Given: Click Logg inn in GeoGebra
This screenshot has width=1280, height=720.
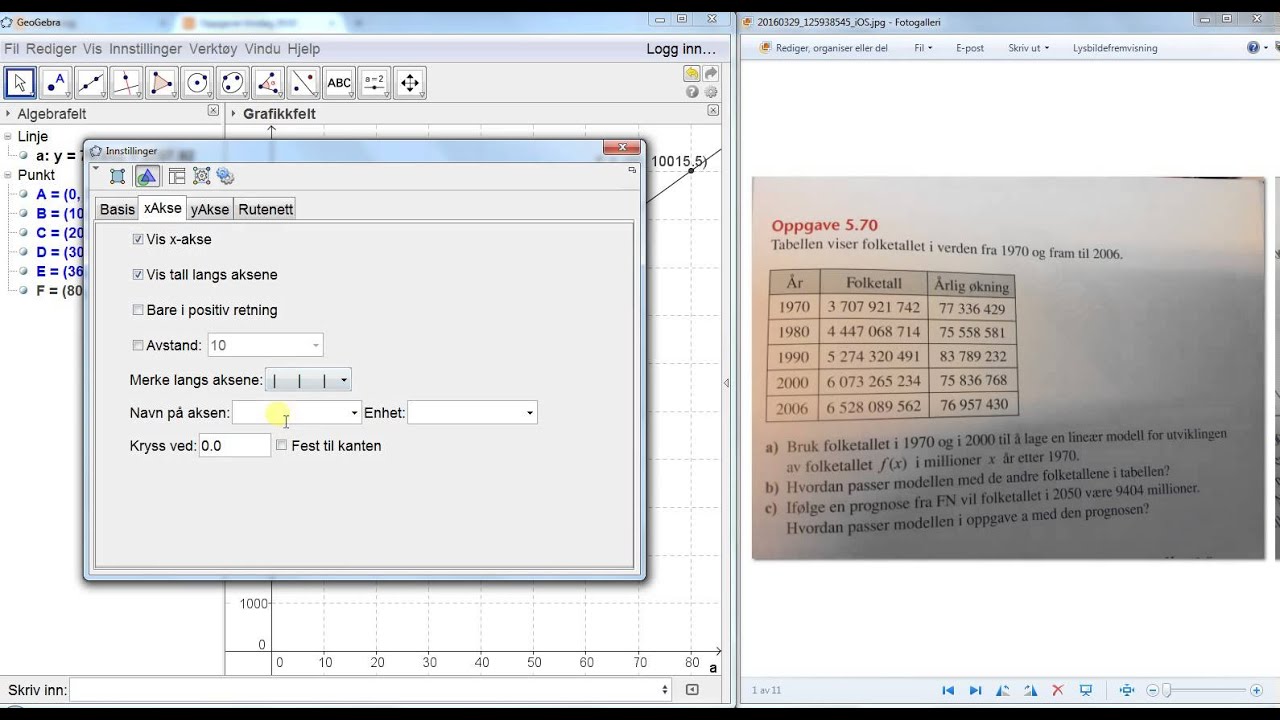Looking at the screenshot, I should [681, 48].
